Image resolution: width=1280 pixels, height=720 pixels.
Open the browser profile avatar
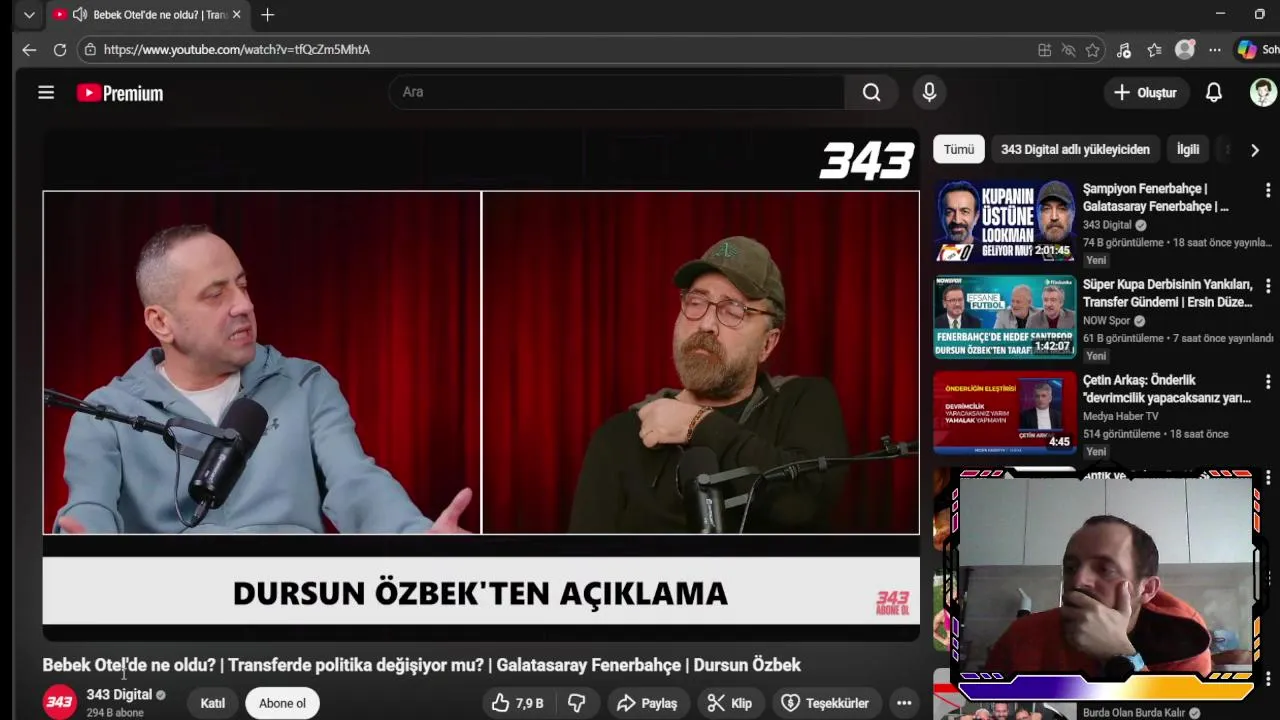click(1185, 49)
